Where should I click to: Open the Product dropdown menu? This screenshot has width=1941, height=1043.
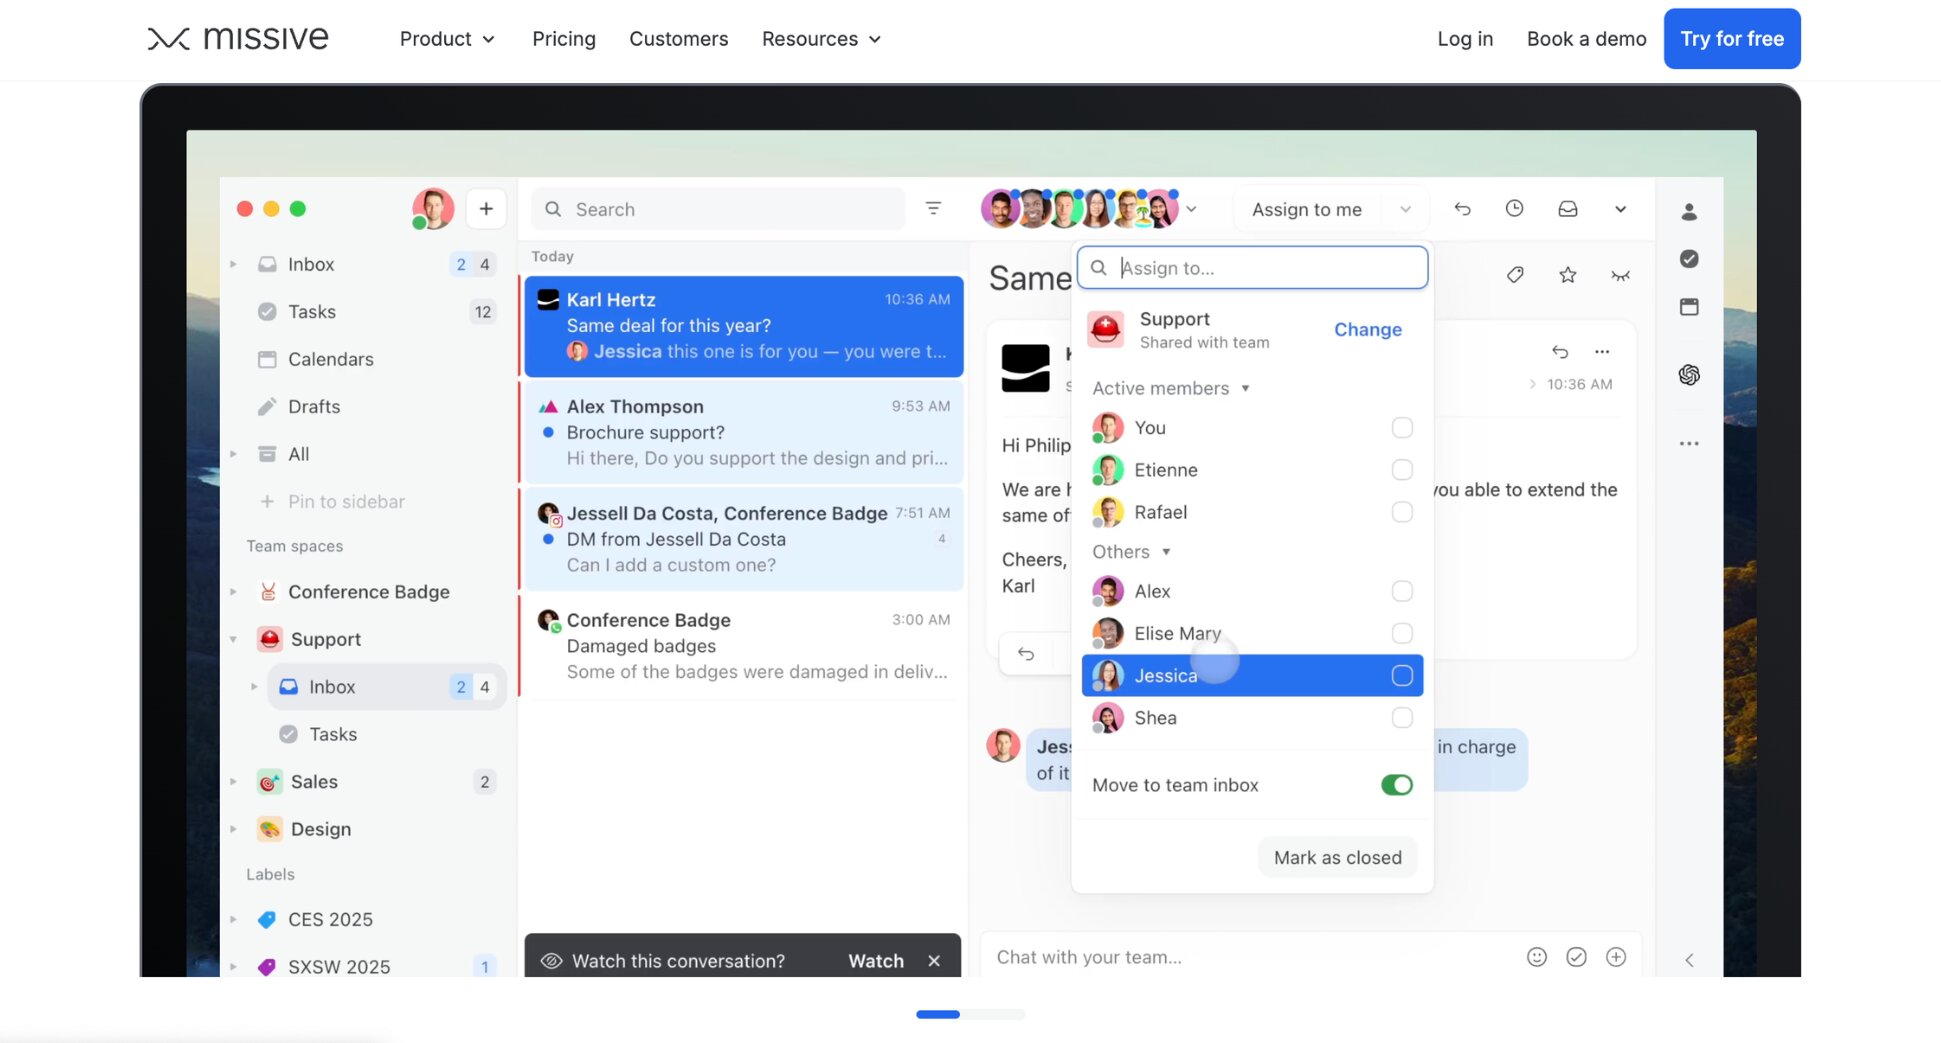447,39
